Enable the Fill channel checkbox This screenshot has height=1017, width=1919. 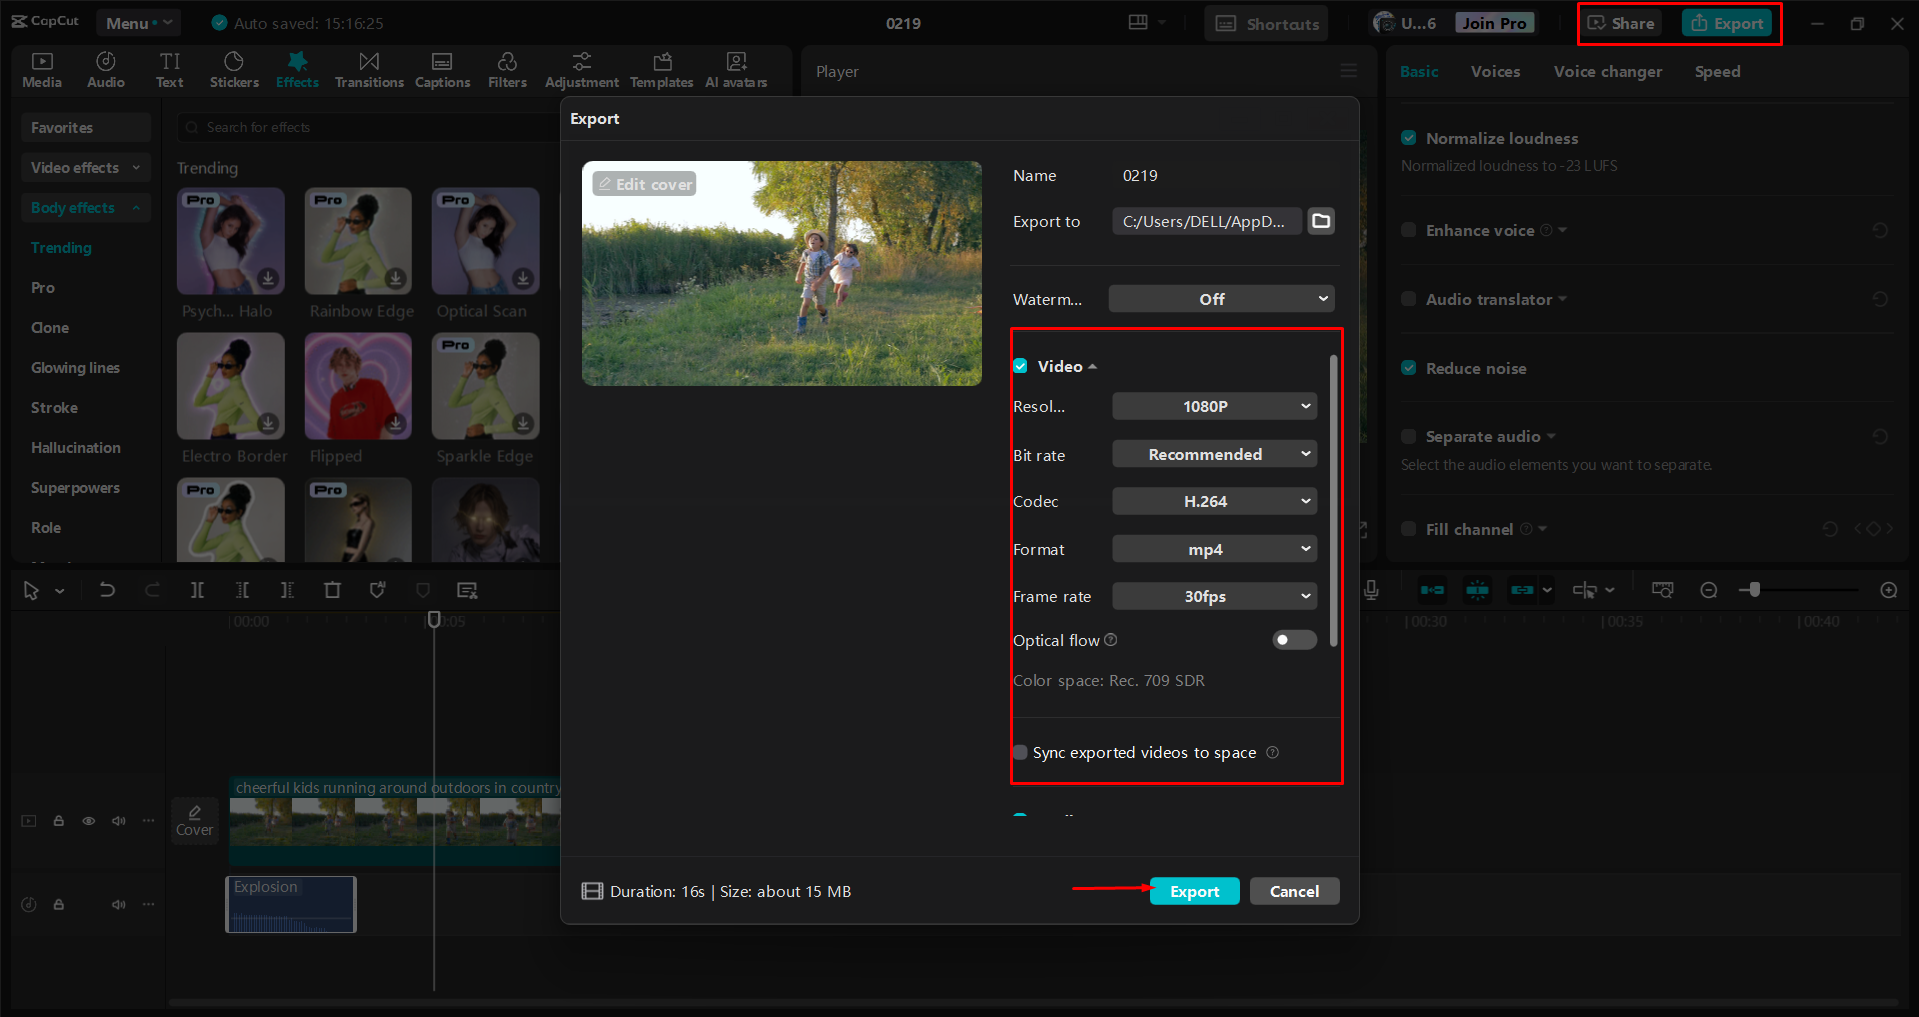[x=1408, y=529]
